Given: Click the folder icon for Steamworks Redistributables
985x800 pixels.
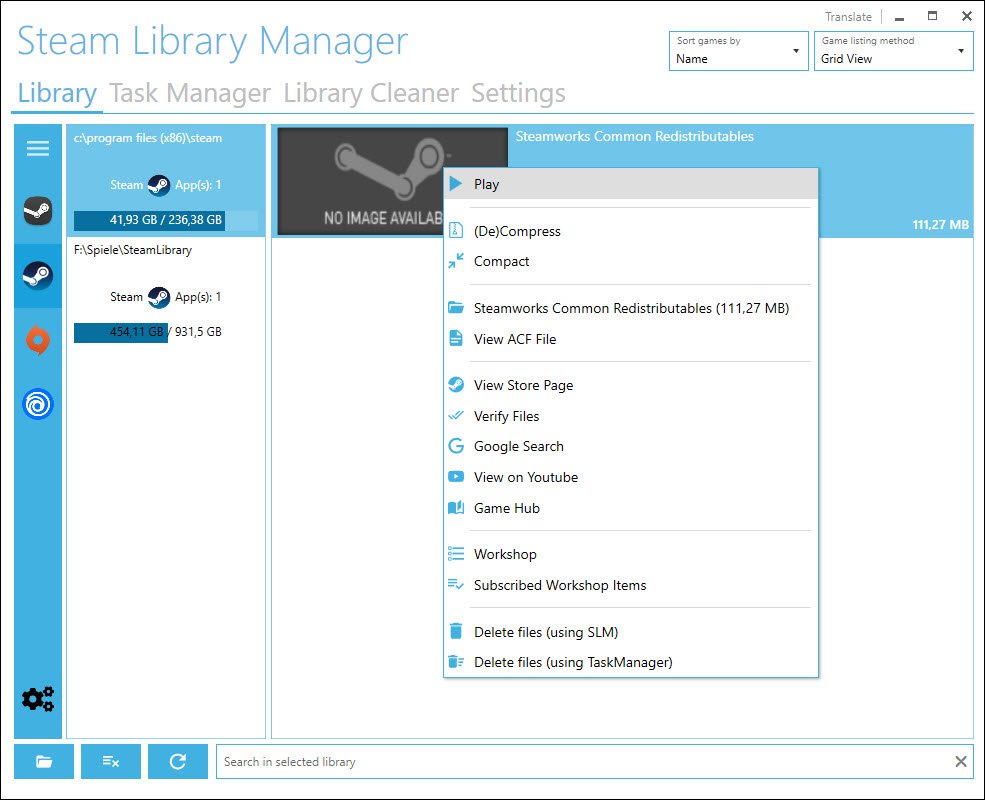Looking at the screenshot, I should 456,308.
